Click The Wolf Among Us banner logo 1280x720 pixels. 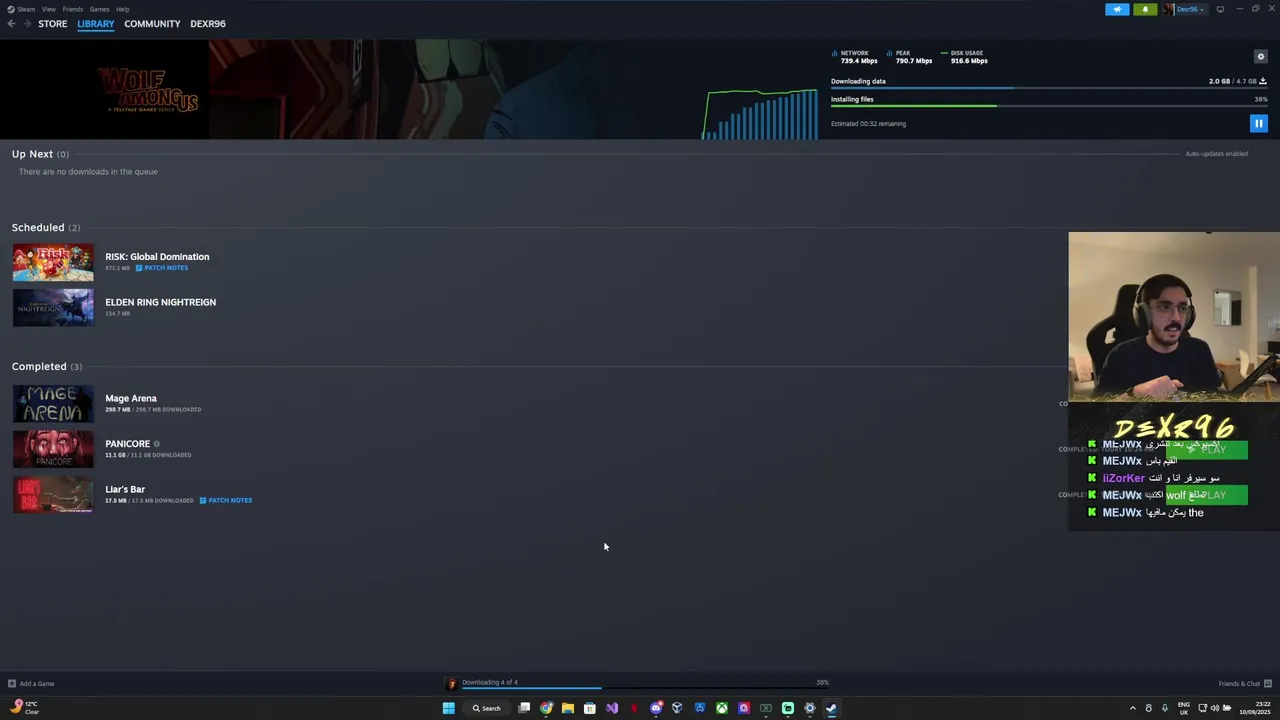[148, 89]
